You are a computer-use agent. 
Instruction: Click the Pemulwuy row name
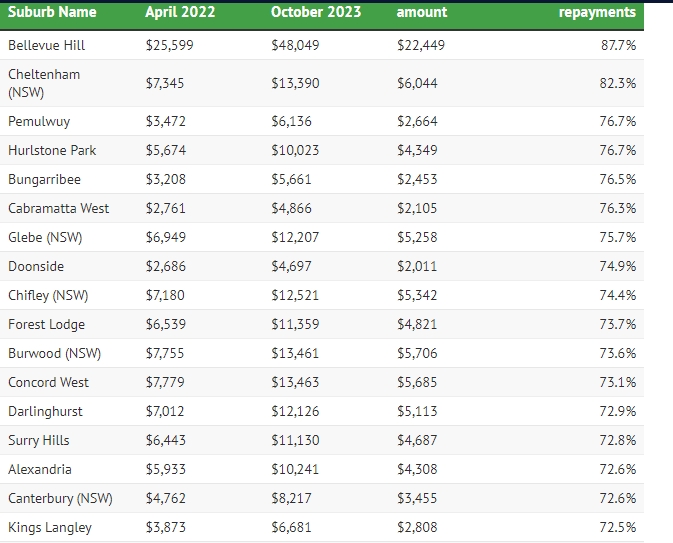pos(39,121)
